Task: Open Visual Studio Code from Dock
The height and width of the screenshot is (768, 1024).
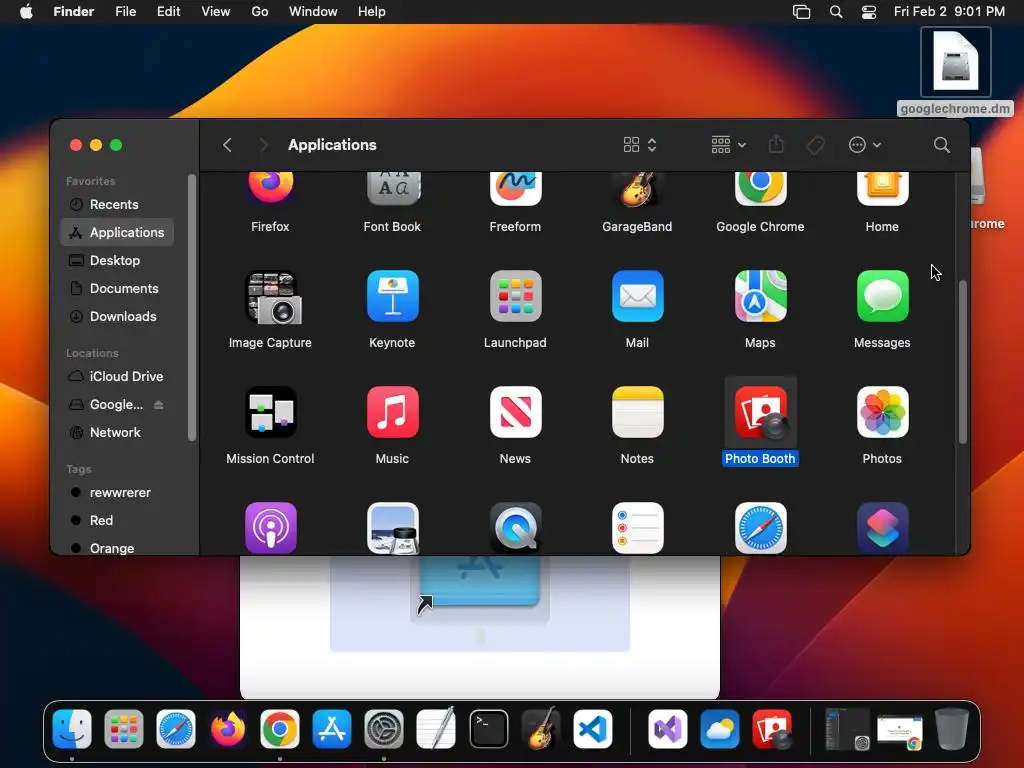Action: pyautogui.click(x=593, y=729)
